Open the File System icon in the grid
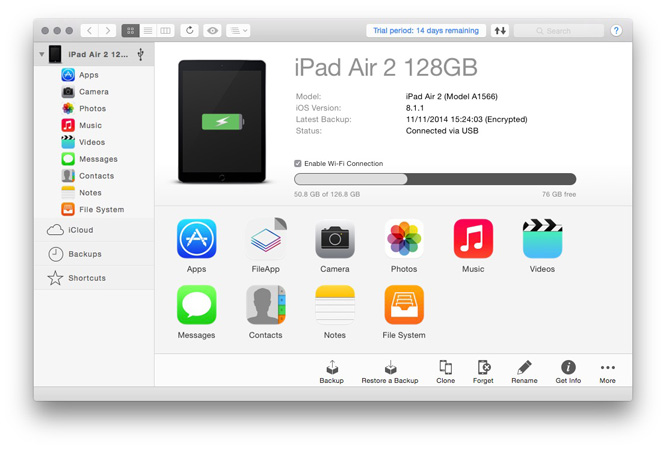Image resolution: width=666 pixels, height=449 pixels. (404, 307)
